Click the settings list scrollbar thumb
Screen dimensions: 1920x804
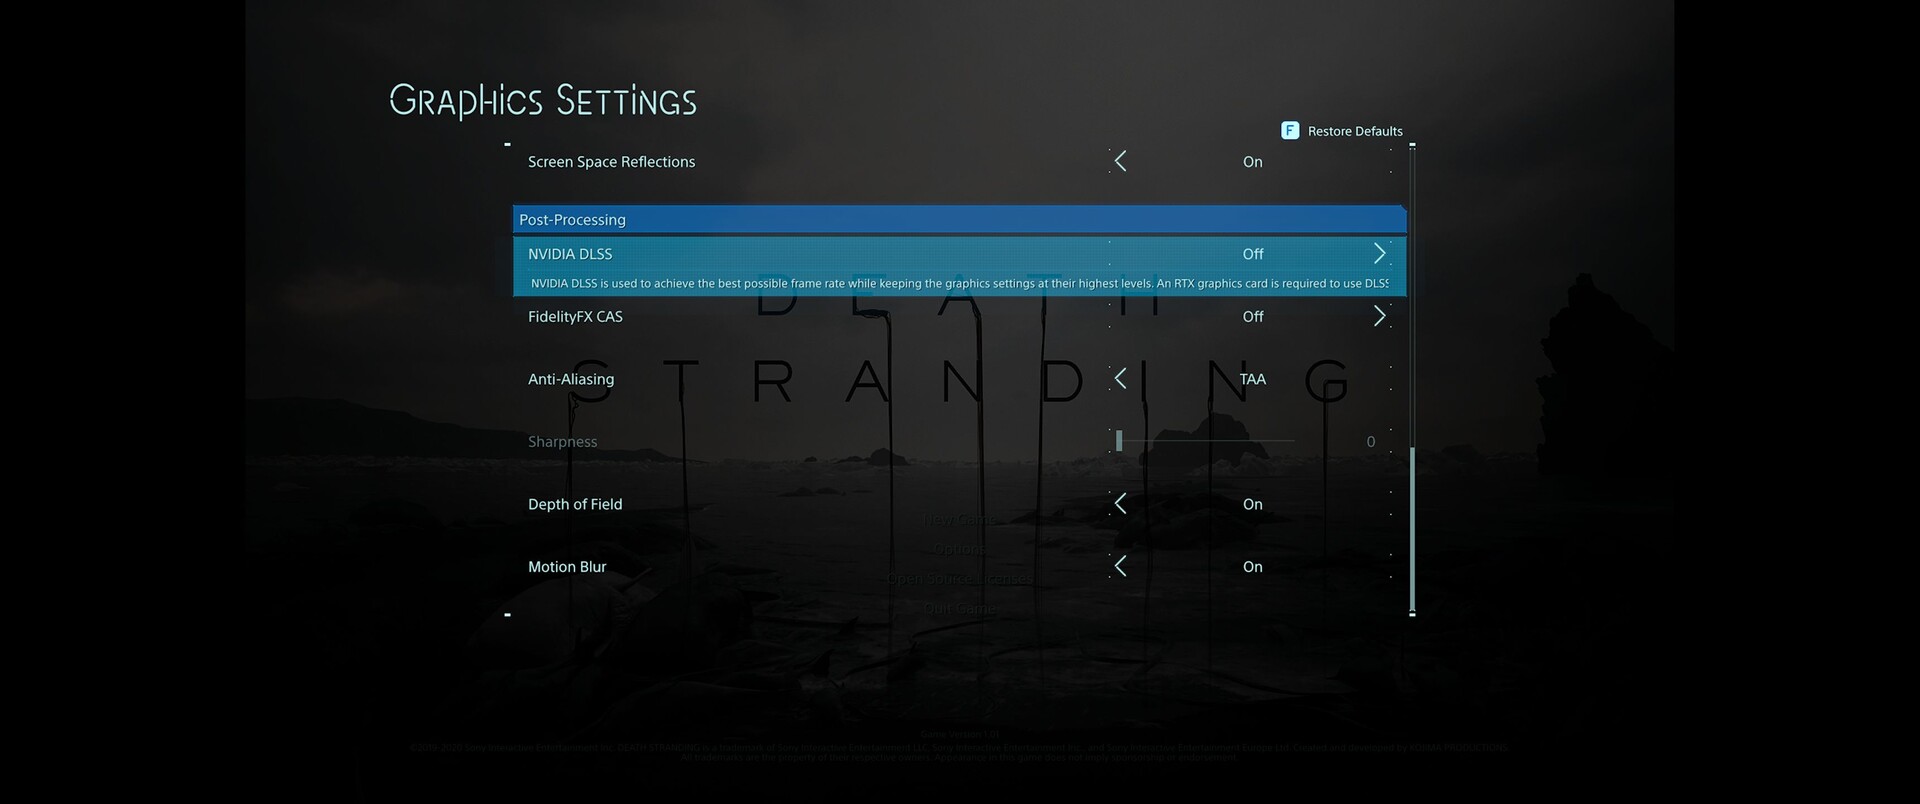1412,529
